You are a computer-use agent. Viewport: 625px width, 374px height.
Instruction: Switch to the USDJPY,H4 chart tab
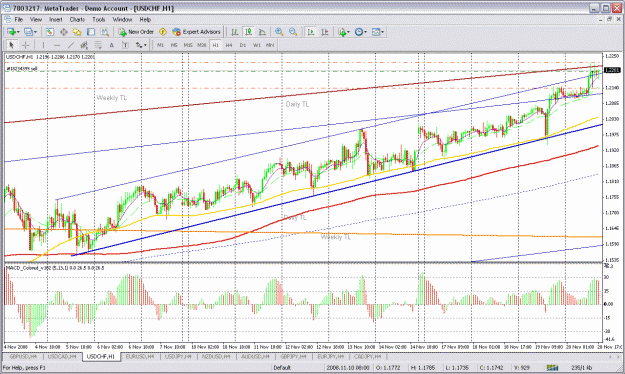(178, 356)
